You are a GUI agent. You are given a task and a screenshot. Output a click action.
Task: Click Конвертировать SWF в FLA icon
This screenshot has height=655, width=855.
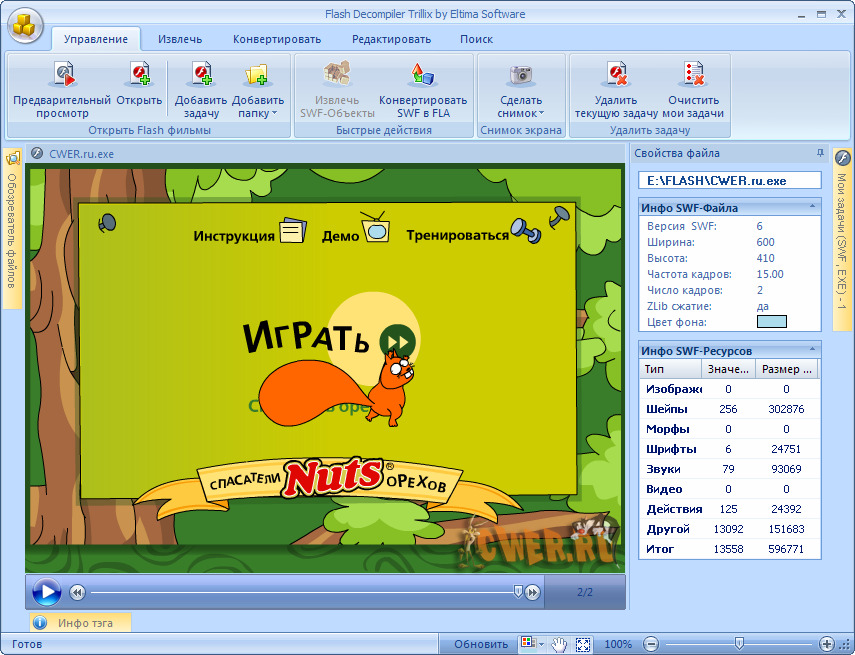(422, 75)
